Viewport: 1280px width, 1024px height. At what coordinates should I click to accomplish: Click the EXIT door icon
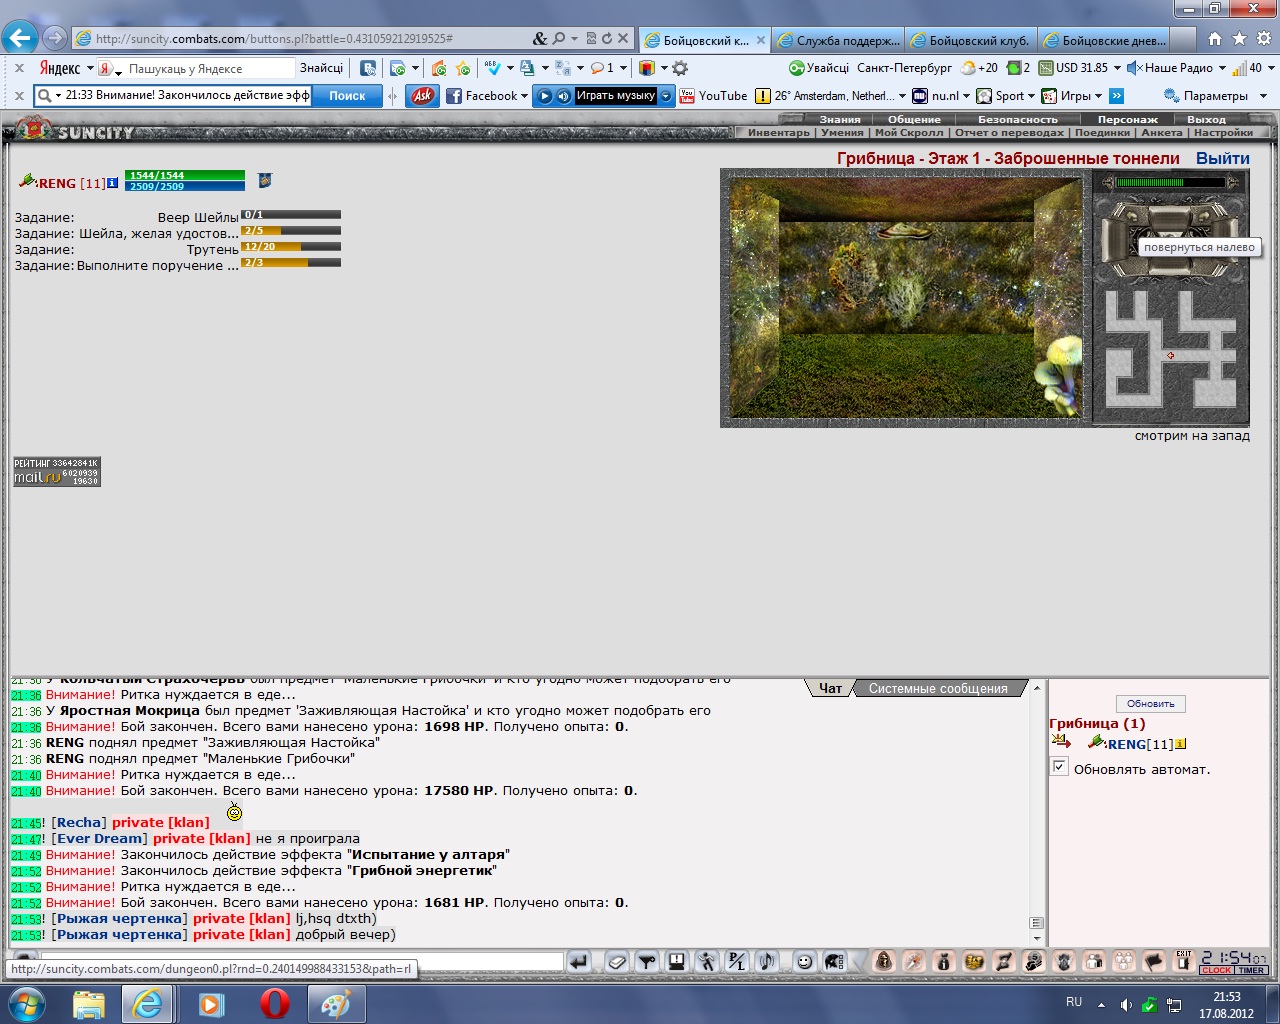point(1184,962)
